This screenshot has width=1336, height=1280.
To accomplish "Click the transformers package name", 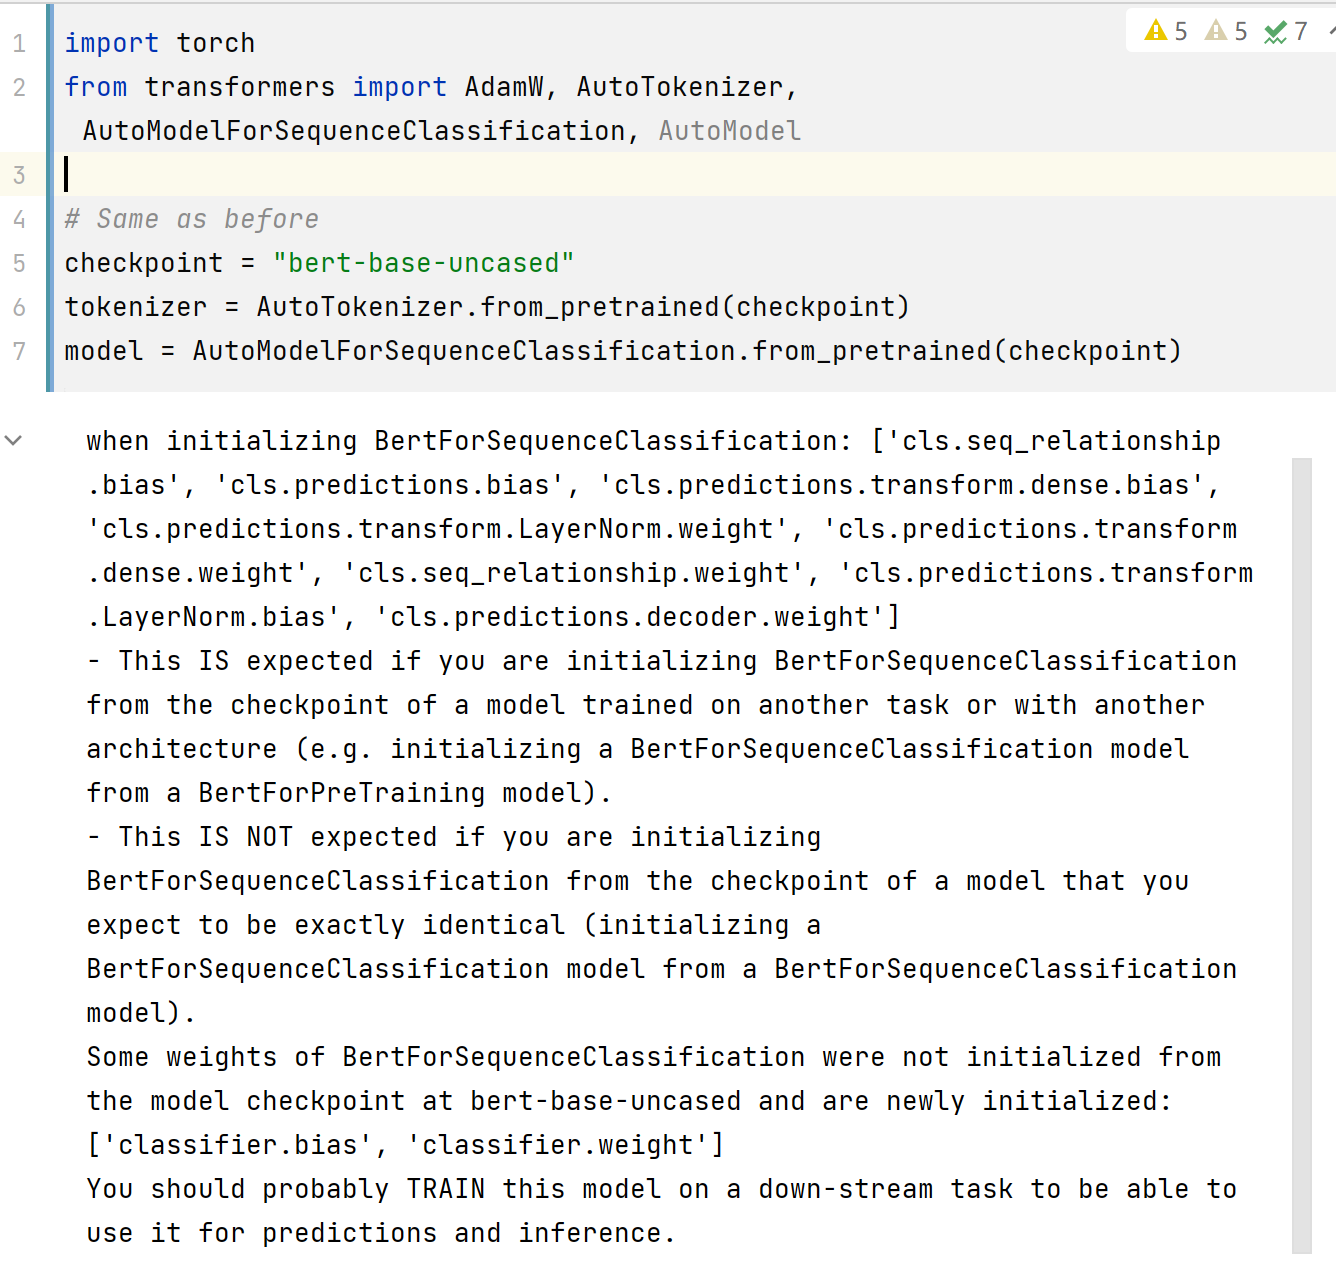I will (x=239, y=87).
